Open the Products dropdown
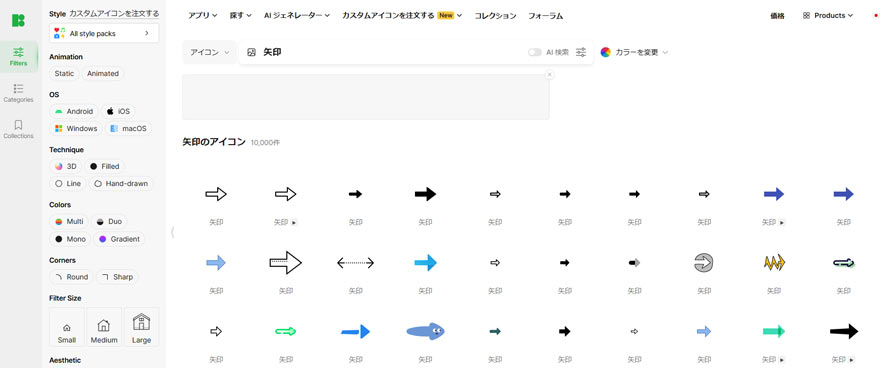The image size is (890, 368). [828, 16]
